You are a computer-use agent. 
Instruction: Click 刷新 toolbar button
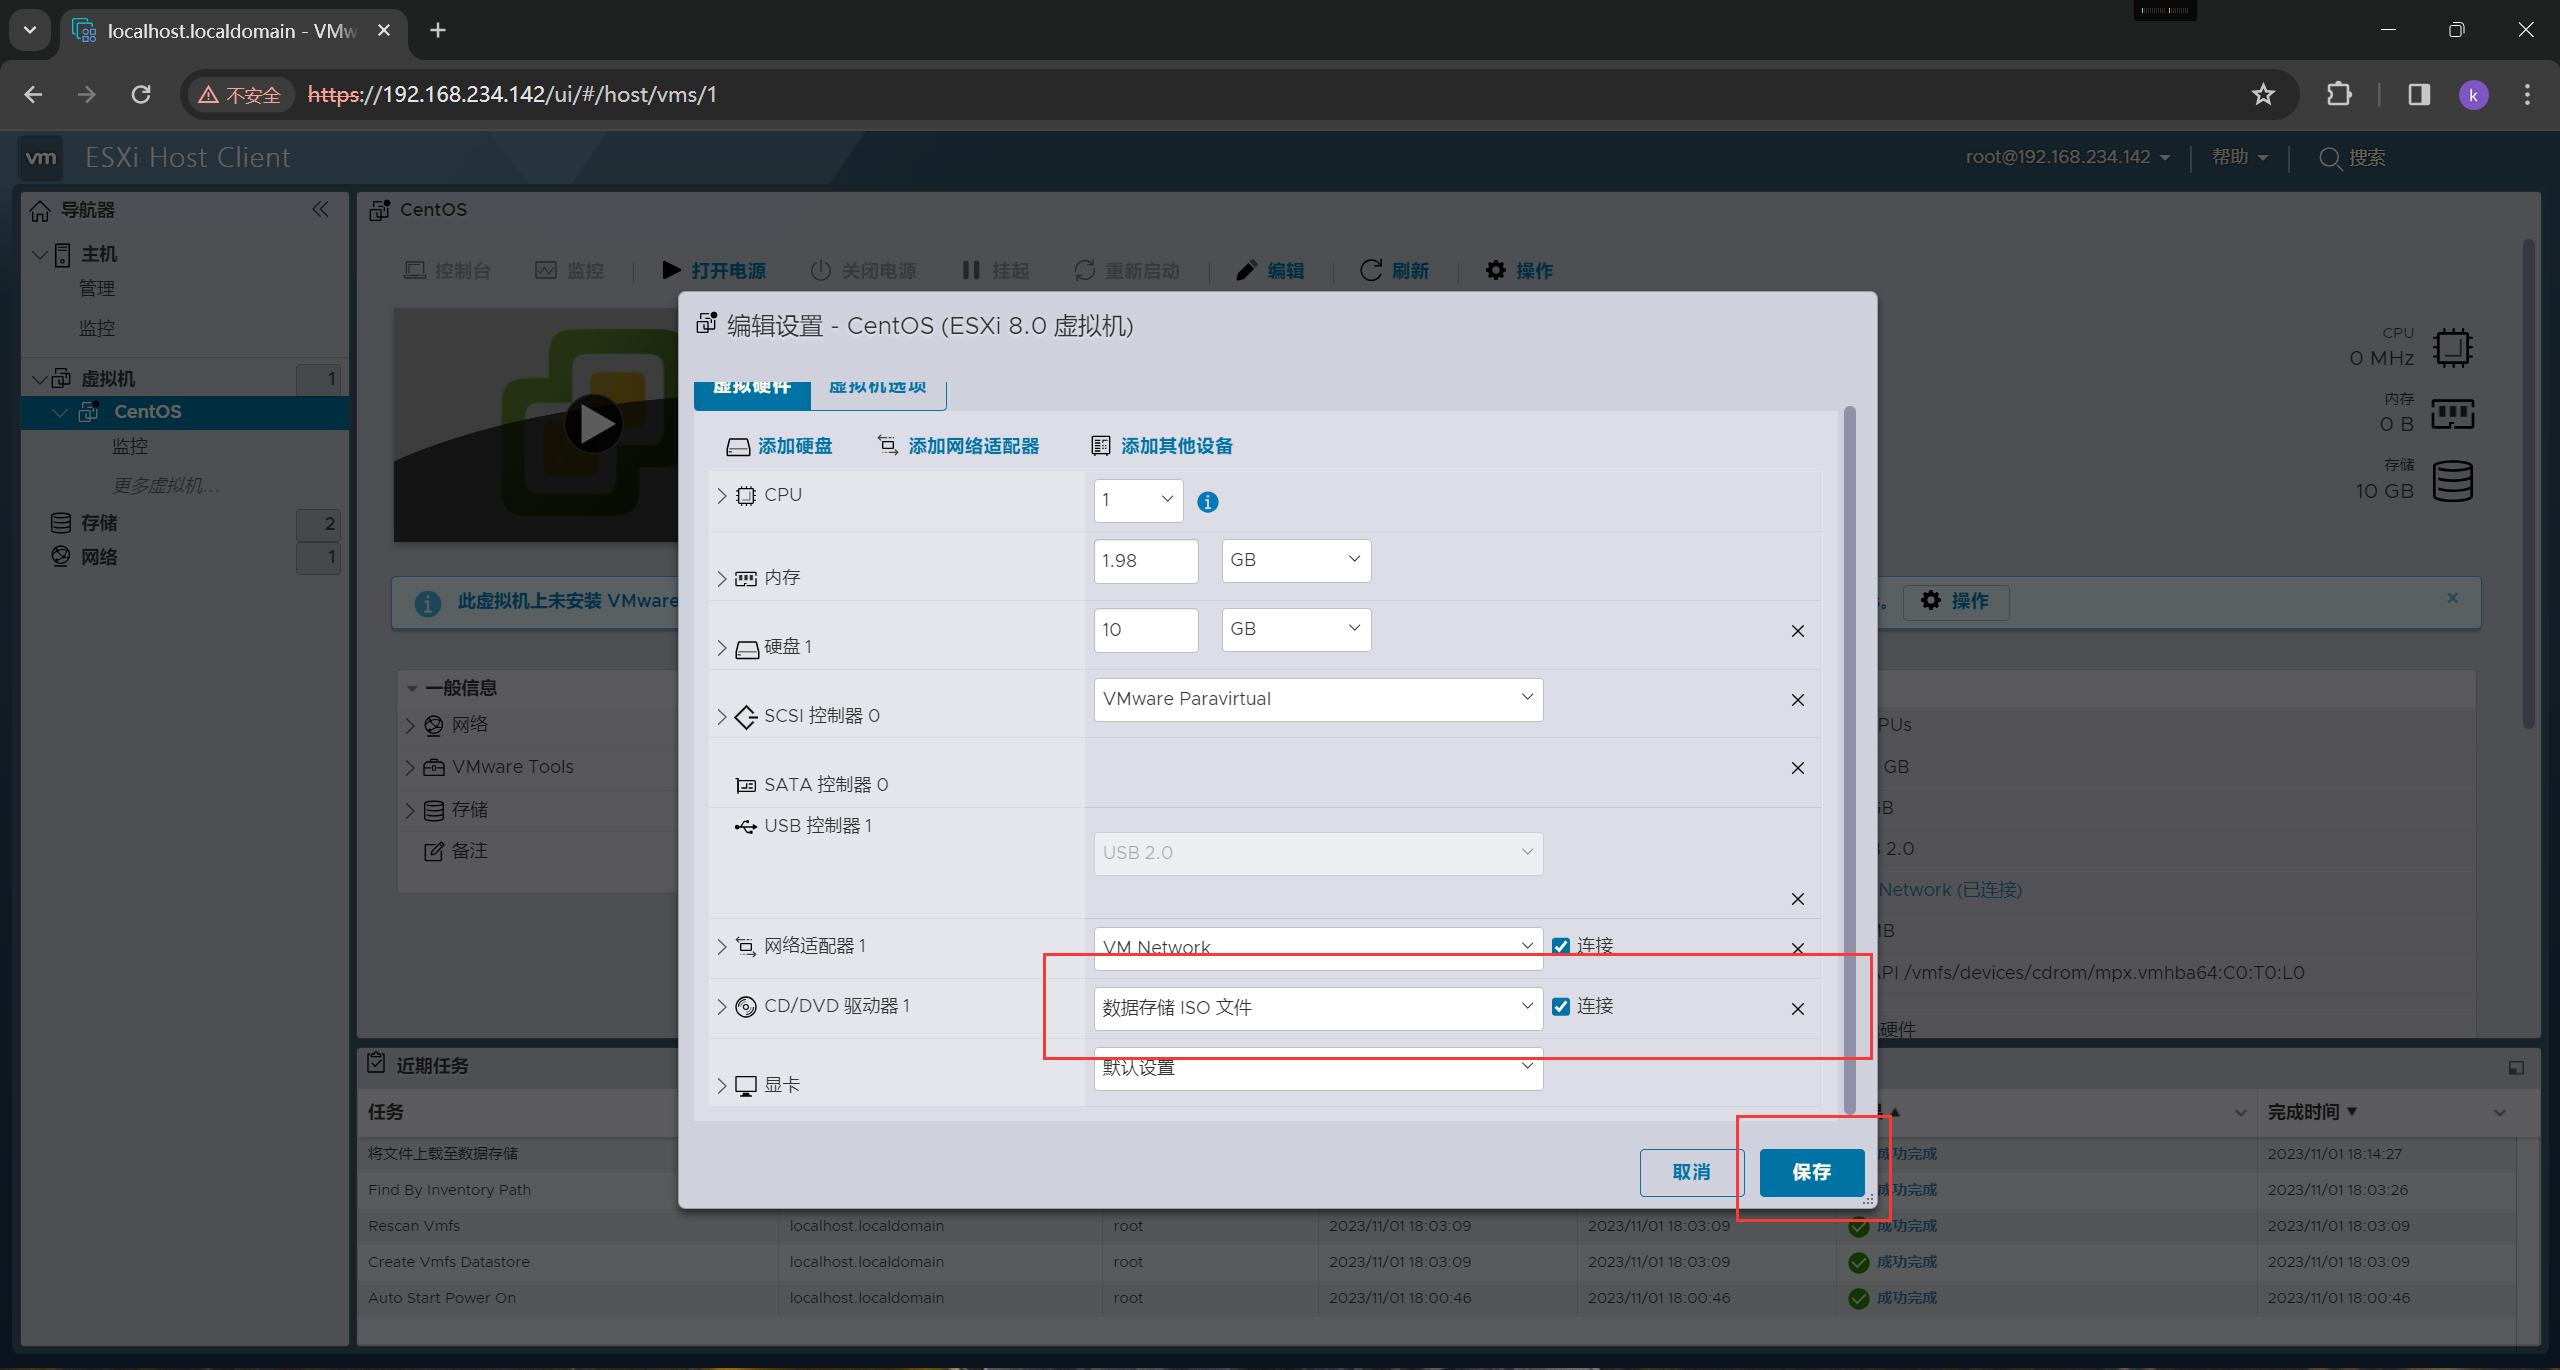tap(1395, 271)
